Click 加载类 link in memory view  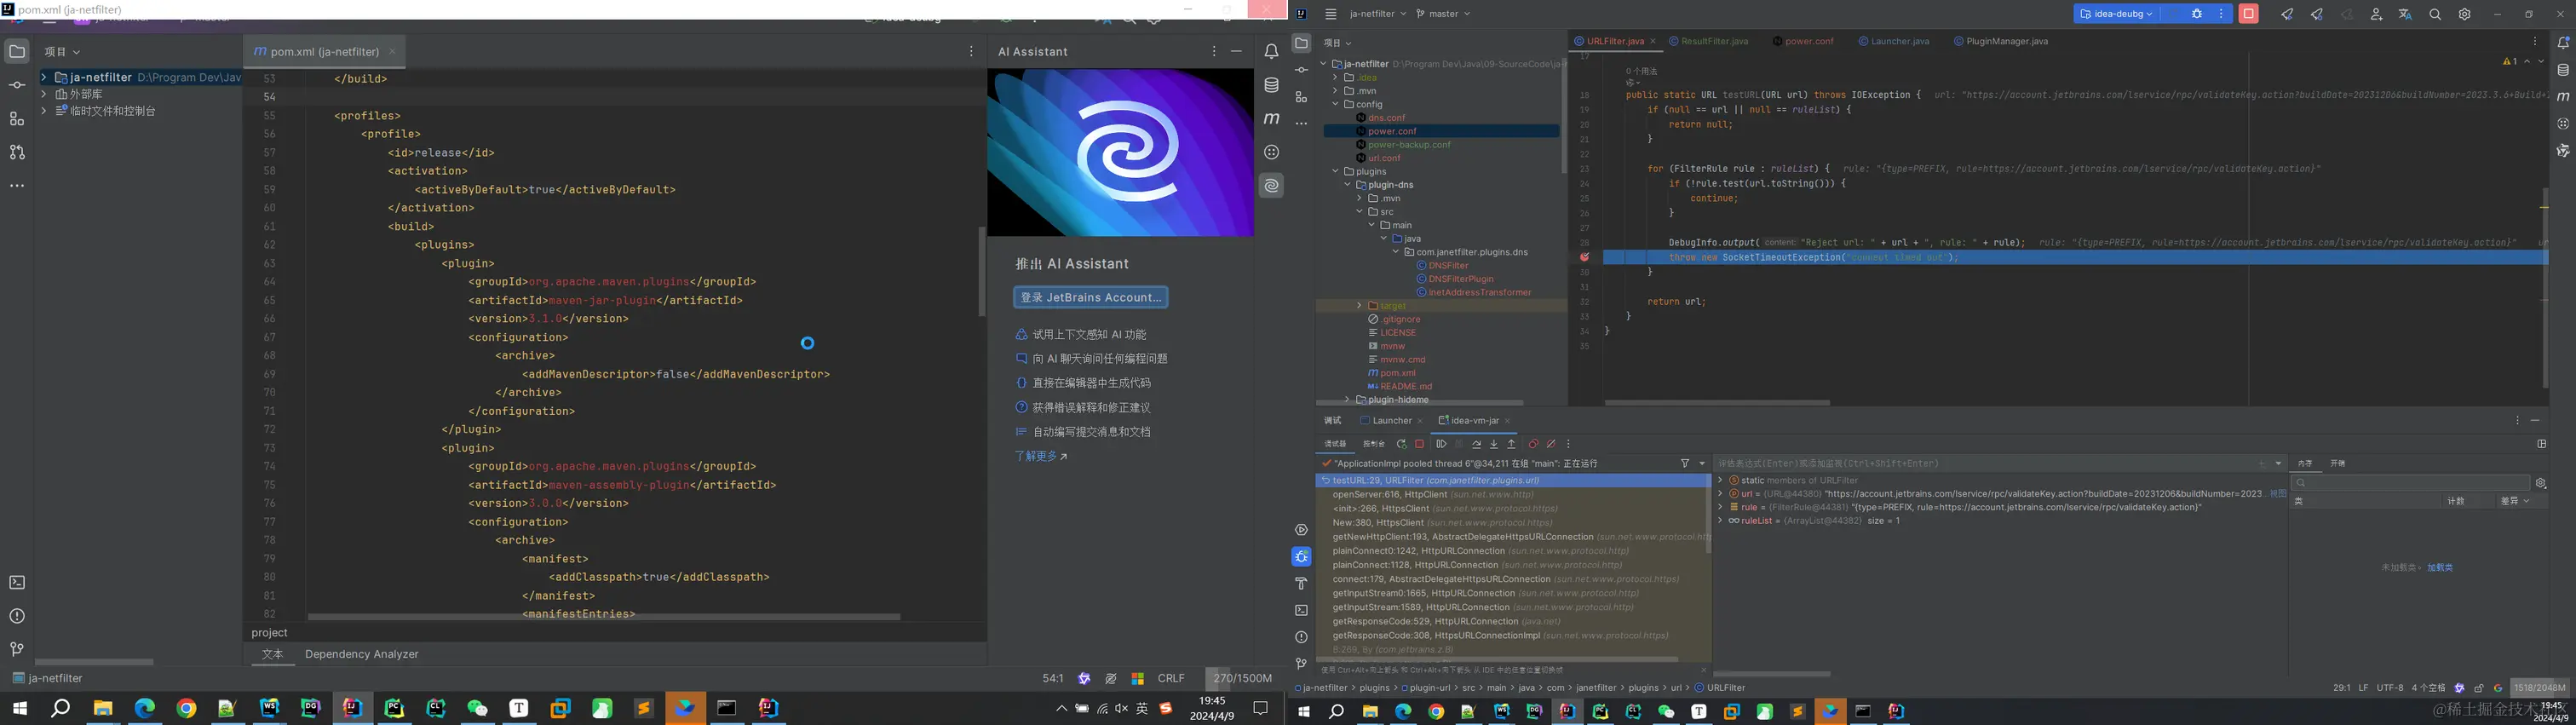tap(2440, 568)
